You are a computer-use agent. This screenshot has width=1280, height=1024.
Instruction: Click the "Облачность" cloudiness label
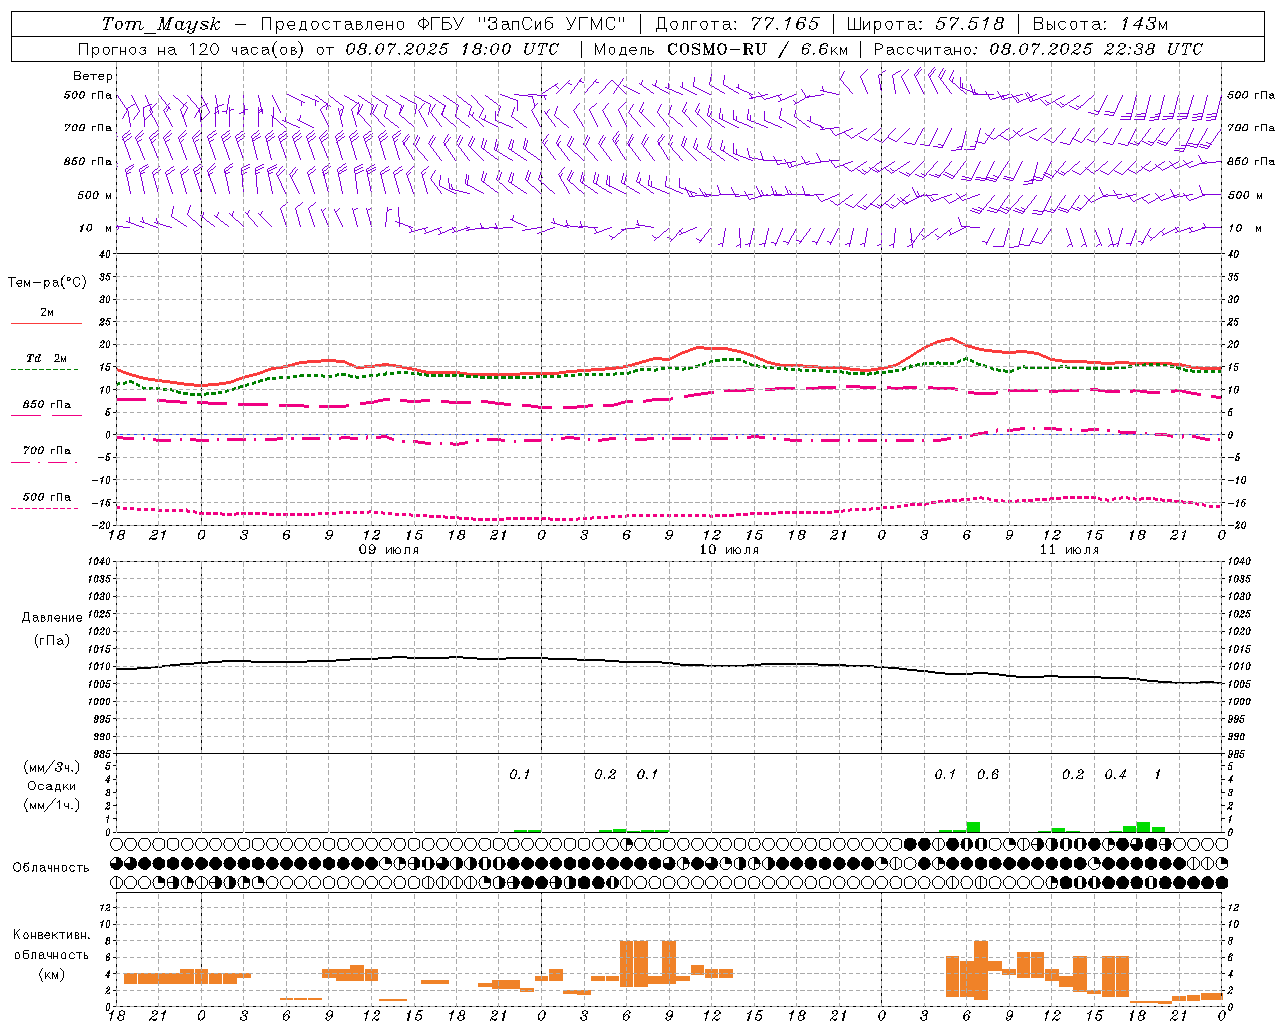[x=51, y=867]
